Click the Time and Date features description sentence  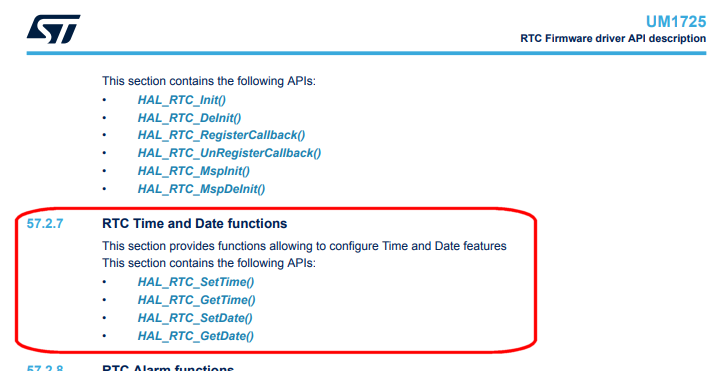click(304, 246)
